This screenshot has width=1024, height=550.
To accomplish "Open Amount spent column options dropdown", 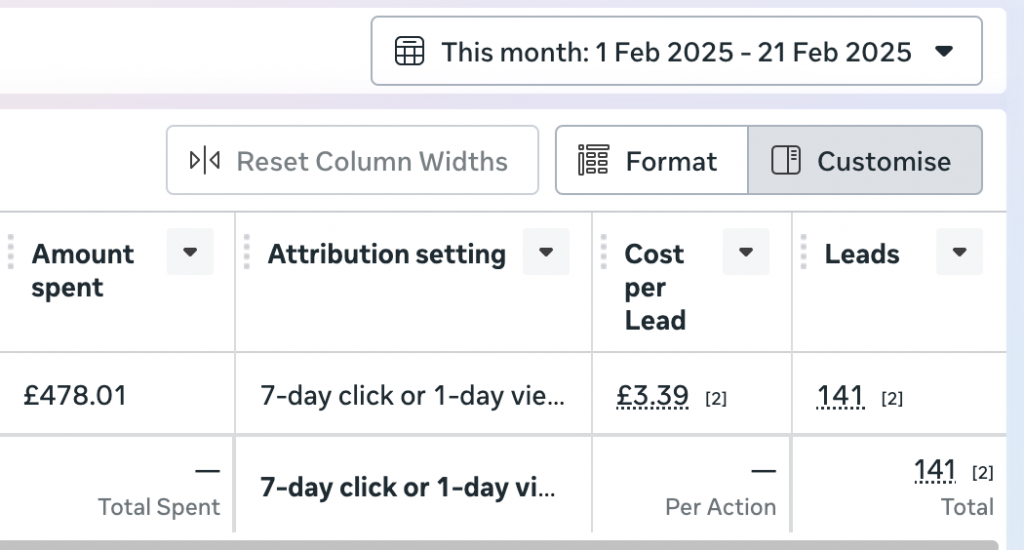I will (190, 252).
